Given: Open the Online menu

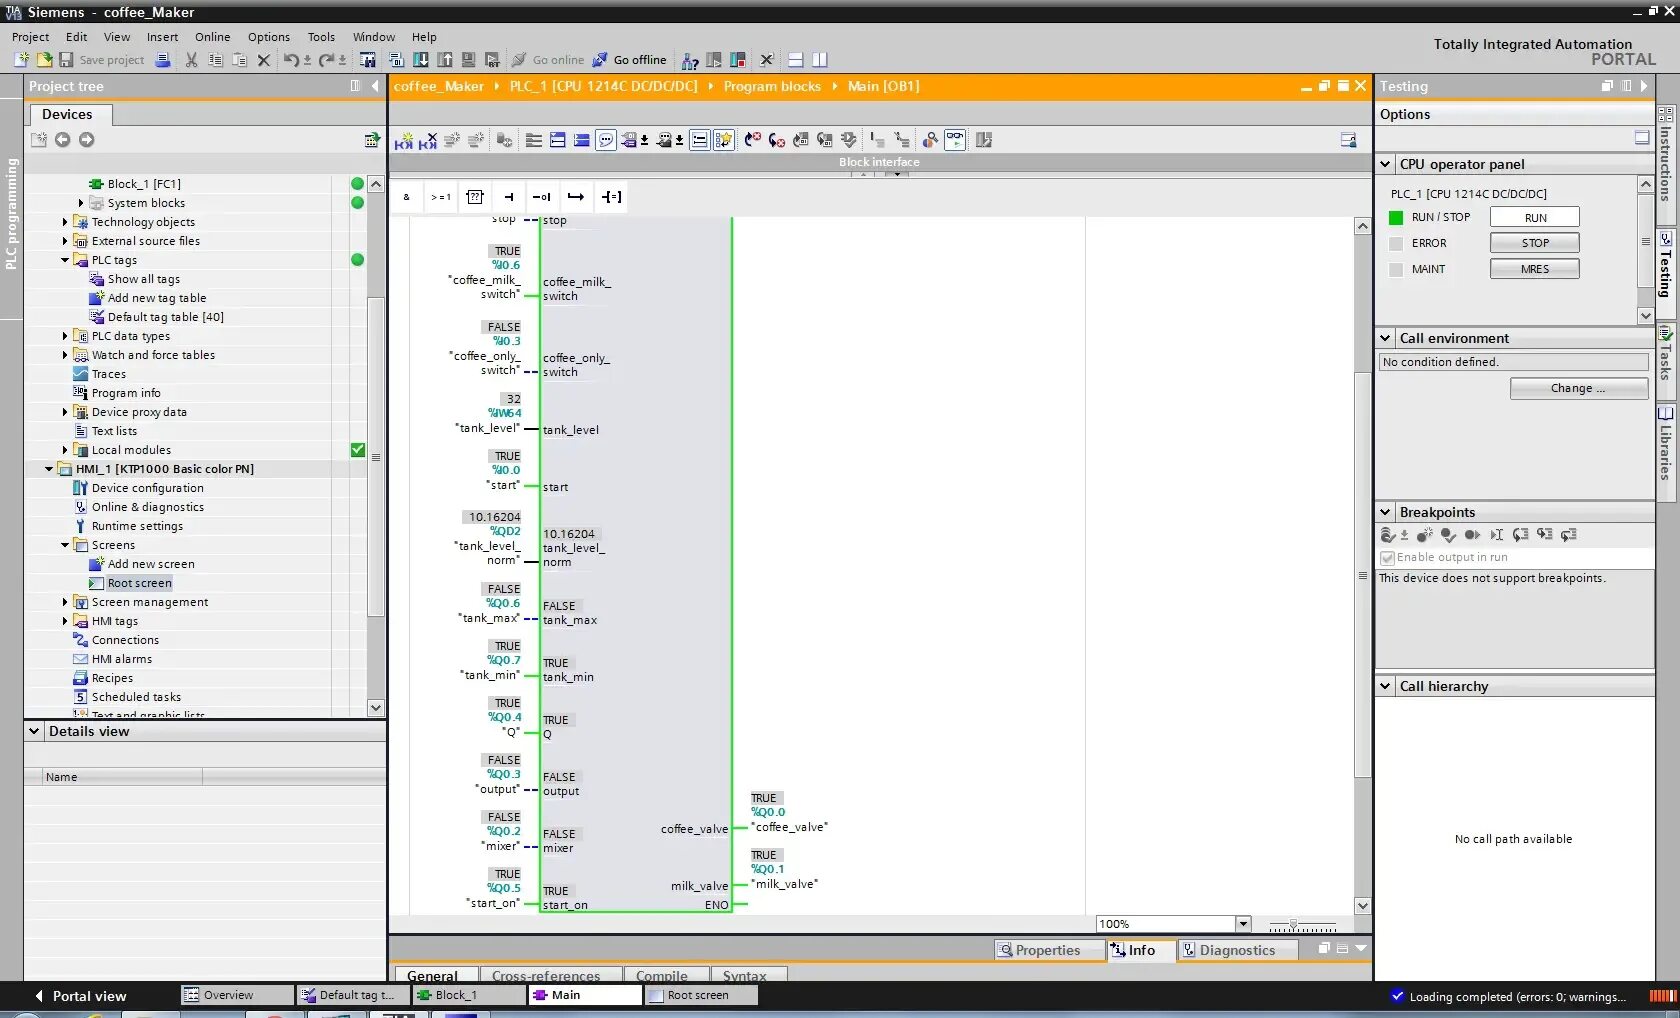Looking at the screenshot, I should 212,37.
